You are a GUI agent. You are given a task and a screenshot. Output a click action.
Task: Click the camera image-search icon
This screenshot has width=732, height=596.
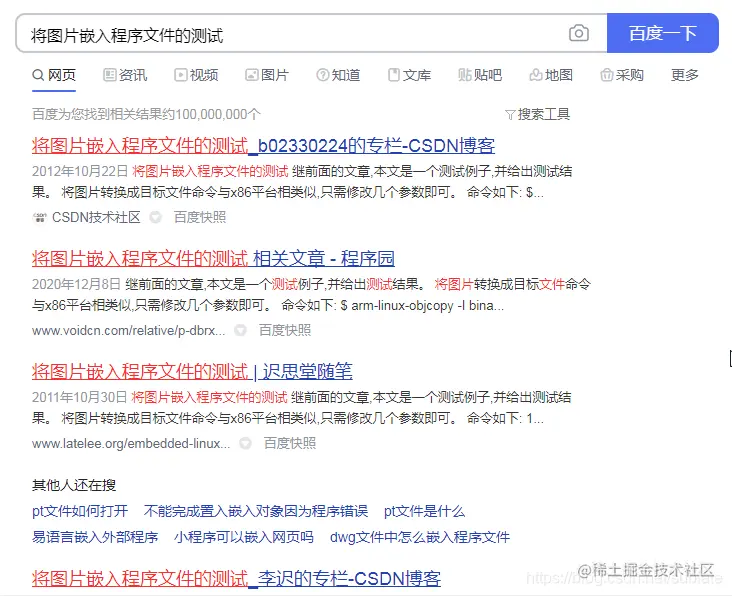click(x=578, y=33)
